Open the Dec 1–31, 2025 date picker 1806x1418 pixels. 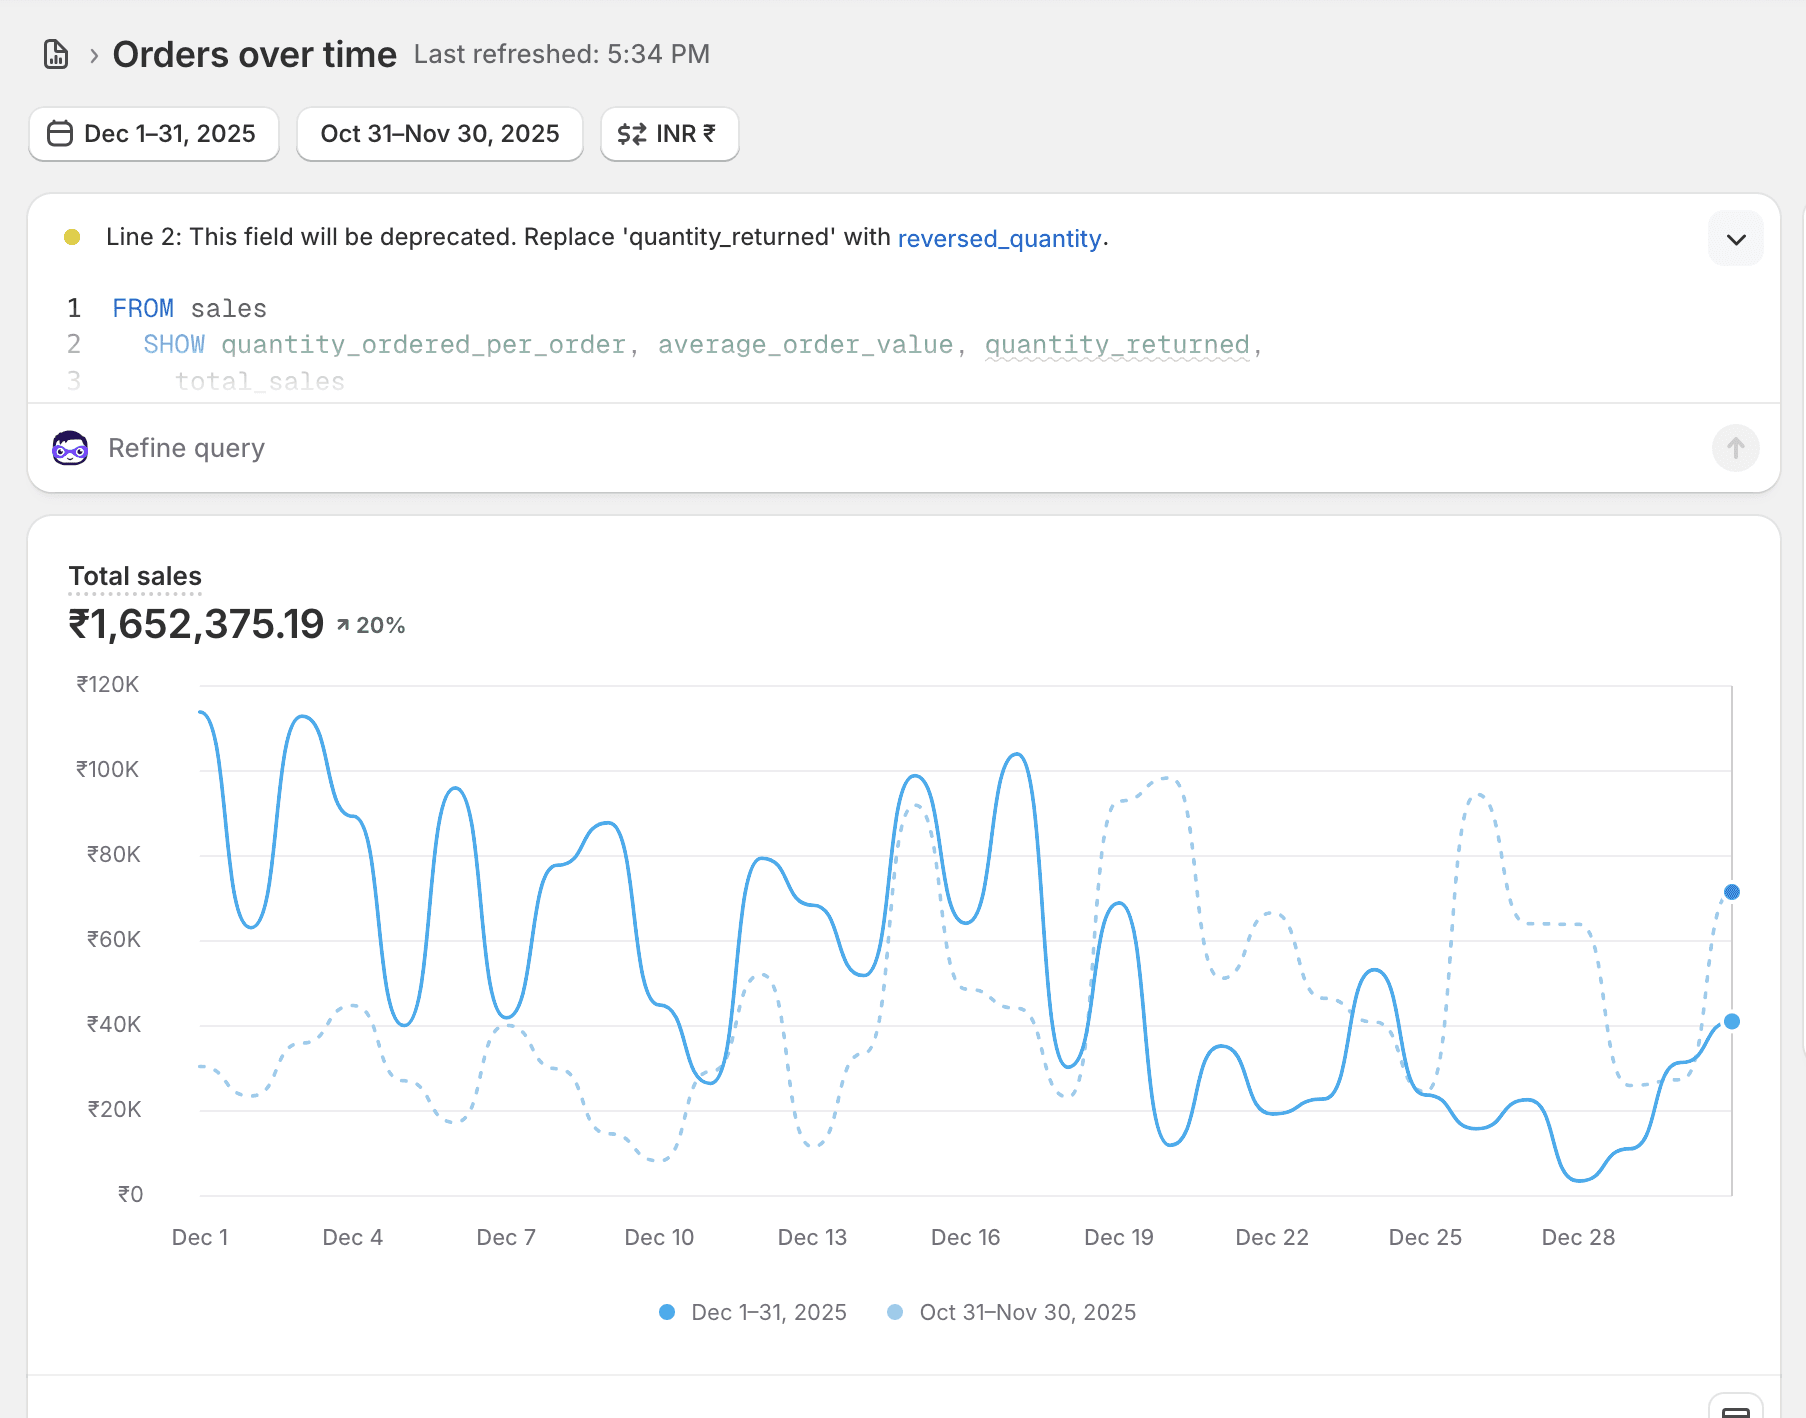(x=154, y=134)
